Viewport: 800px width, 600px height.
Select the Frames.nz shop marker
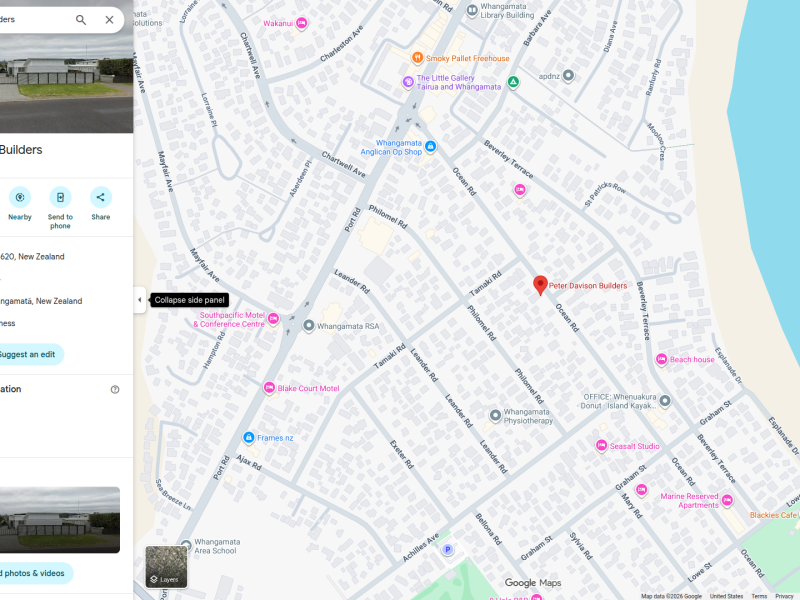click(x=249, y=438)
